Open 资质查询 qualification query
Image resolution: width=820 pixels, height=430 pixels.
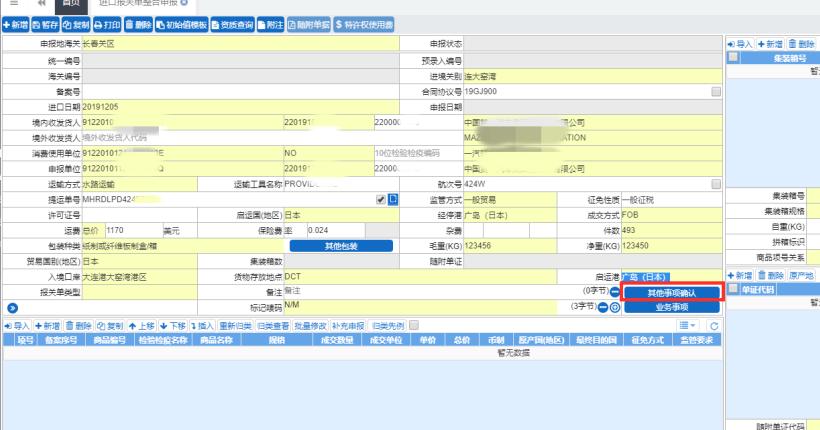tap(233, 25)
